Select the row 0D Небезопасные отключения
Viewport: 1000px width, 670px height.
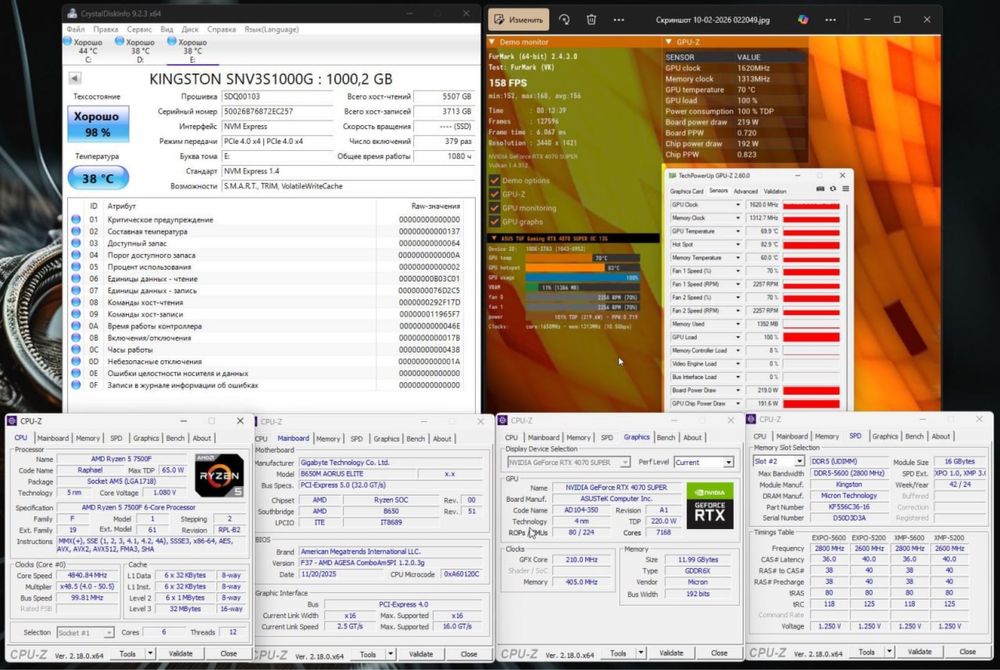pyautogui.click(x=267, y=361)
